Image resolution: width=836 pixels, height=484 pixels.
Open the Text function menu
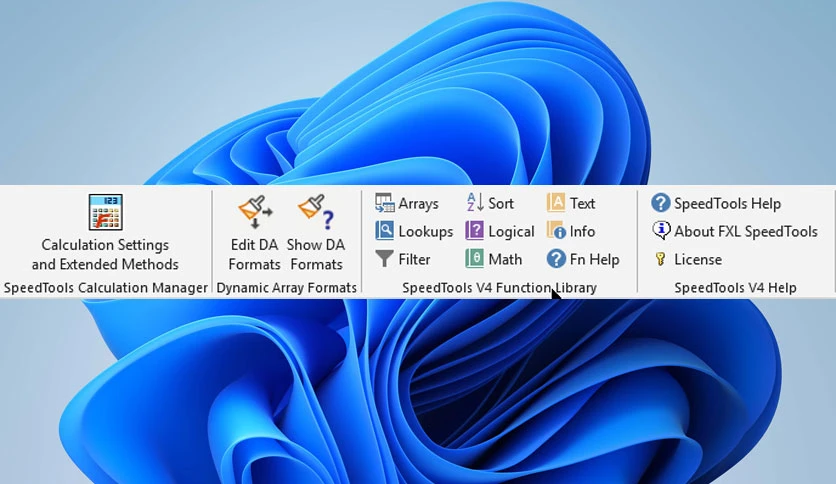click(x=570, y=204)
